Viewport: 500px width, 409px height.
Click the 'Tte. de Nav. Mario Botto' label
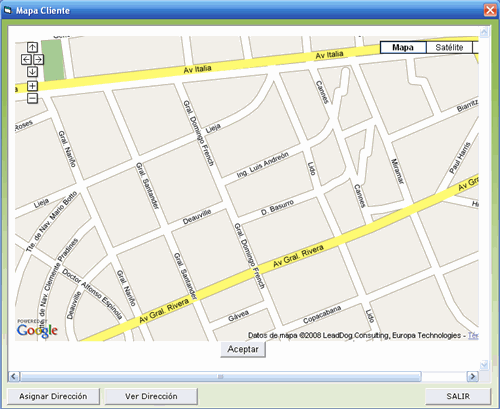tap(52, 221)
